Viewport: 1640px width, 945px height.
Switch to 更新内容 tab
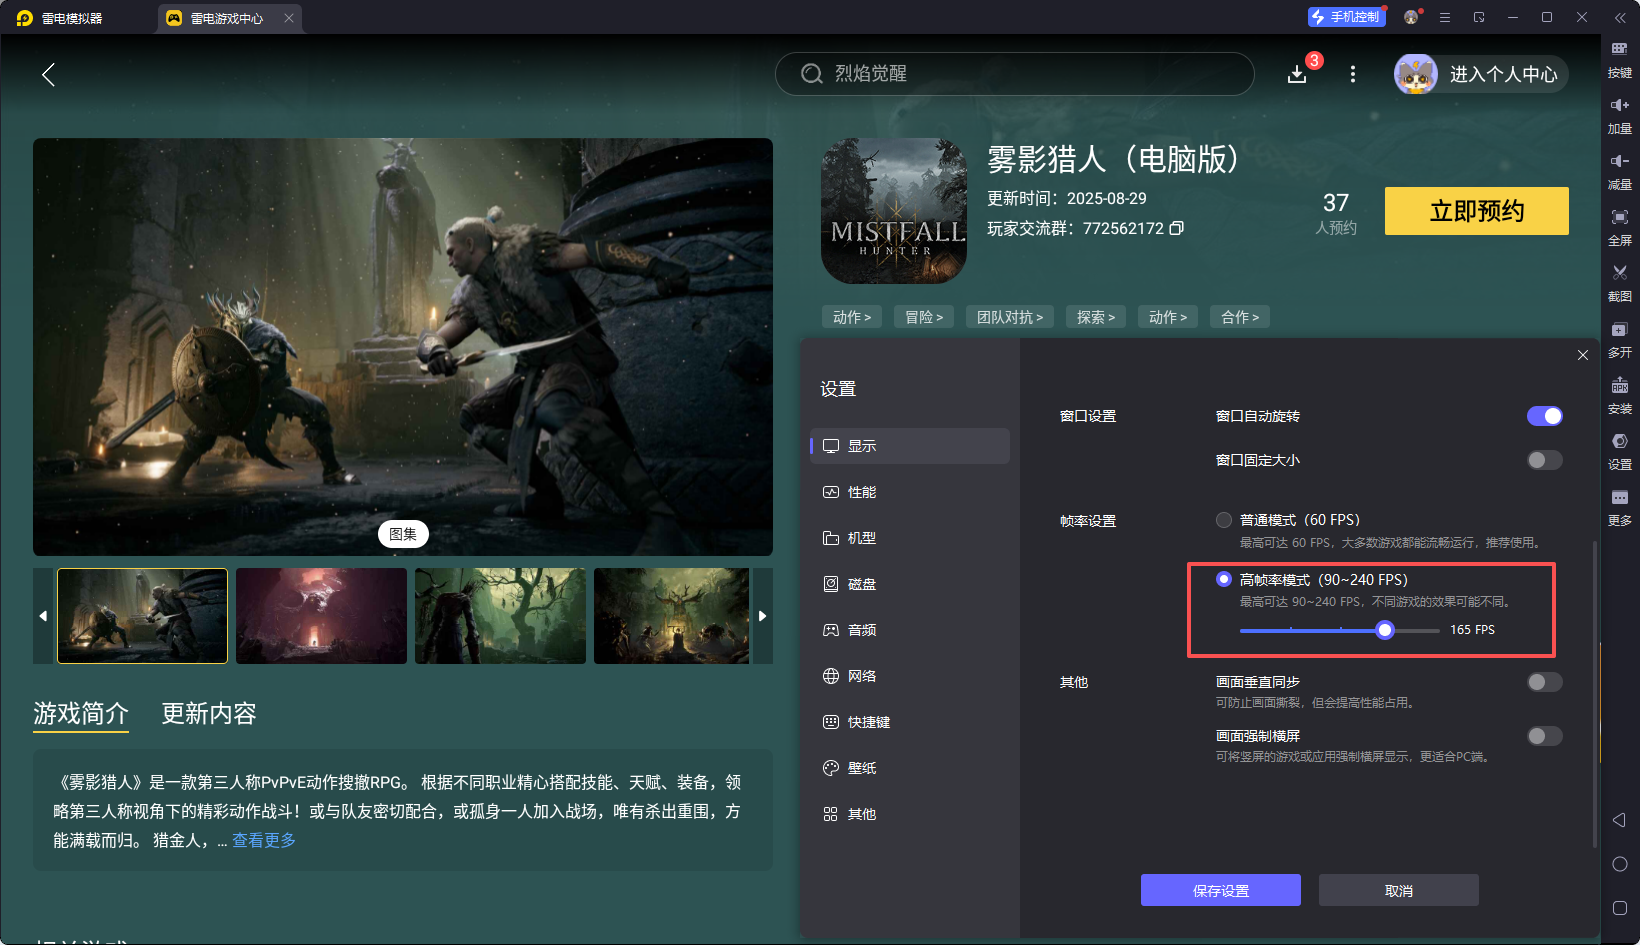click(x=209, y=713)
